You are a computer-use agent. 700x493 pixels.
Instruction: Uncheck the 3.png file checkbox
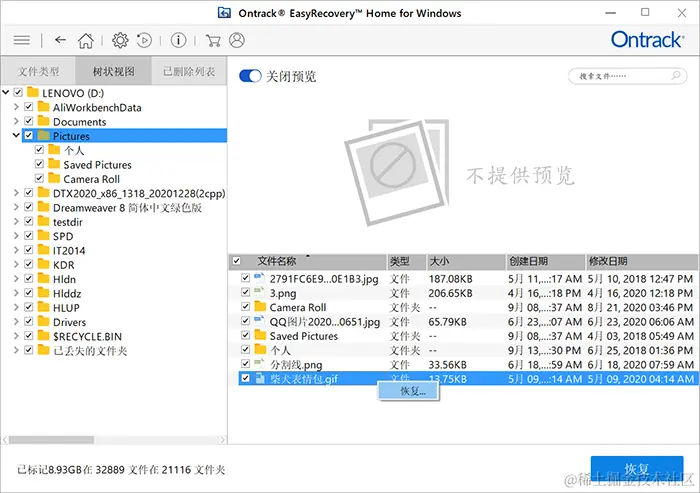pos(245,292)
